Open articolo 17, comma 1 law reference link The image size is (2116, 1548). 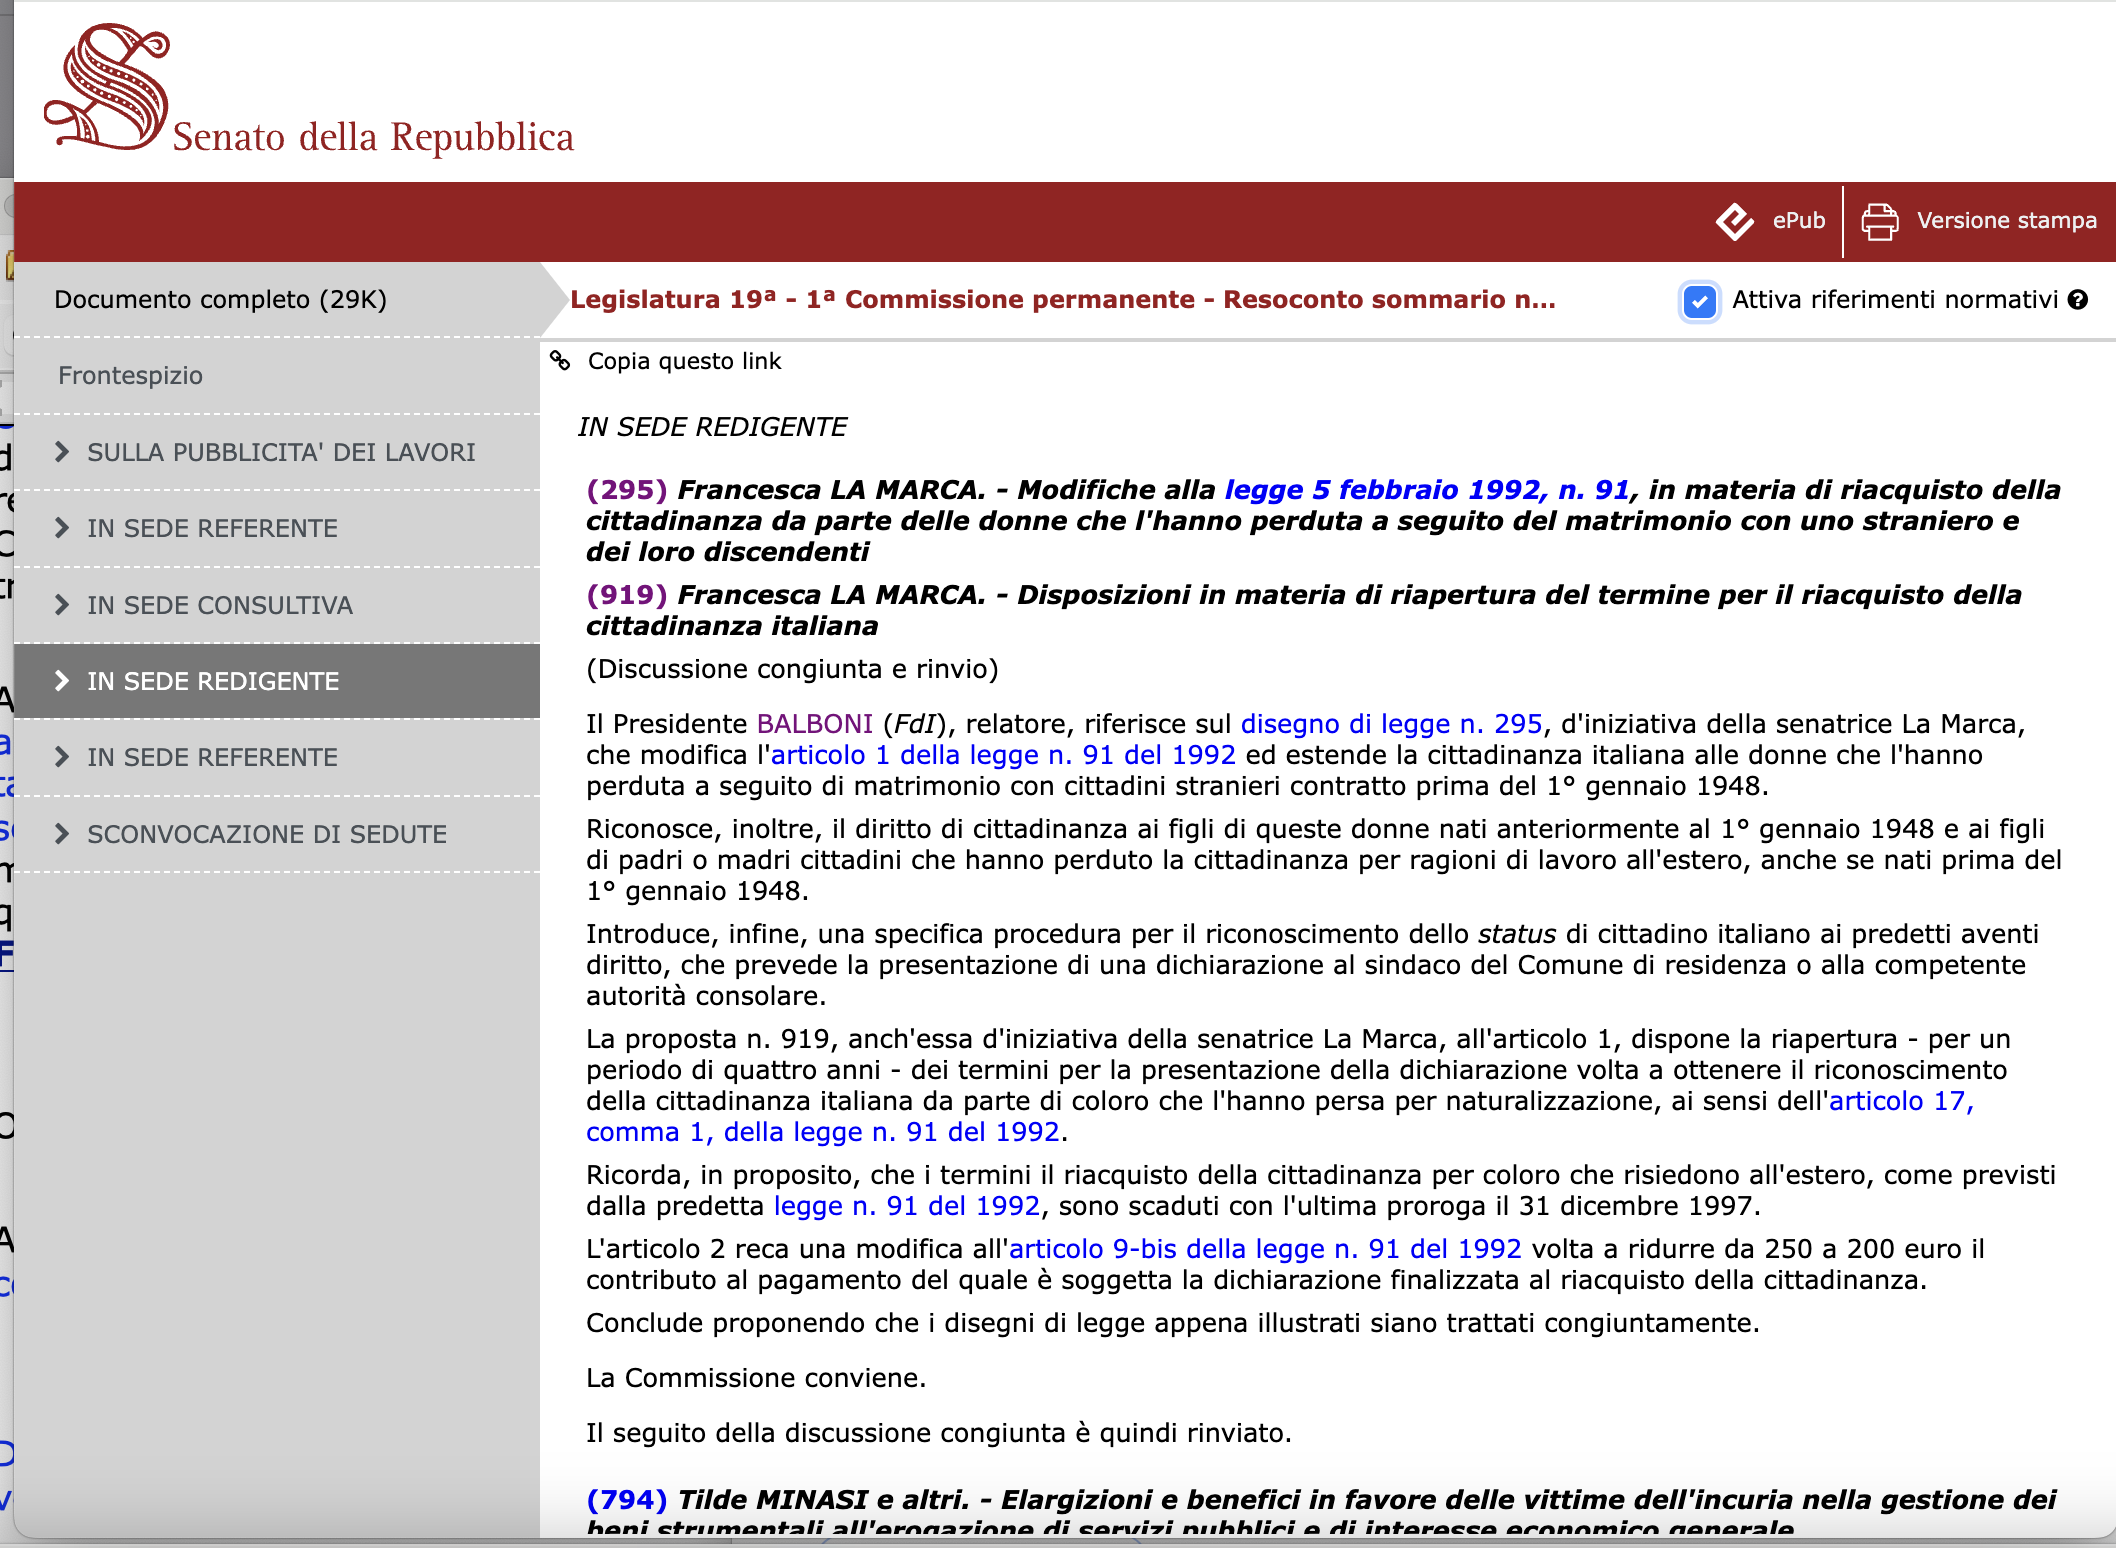1902,1101
